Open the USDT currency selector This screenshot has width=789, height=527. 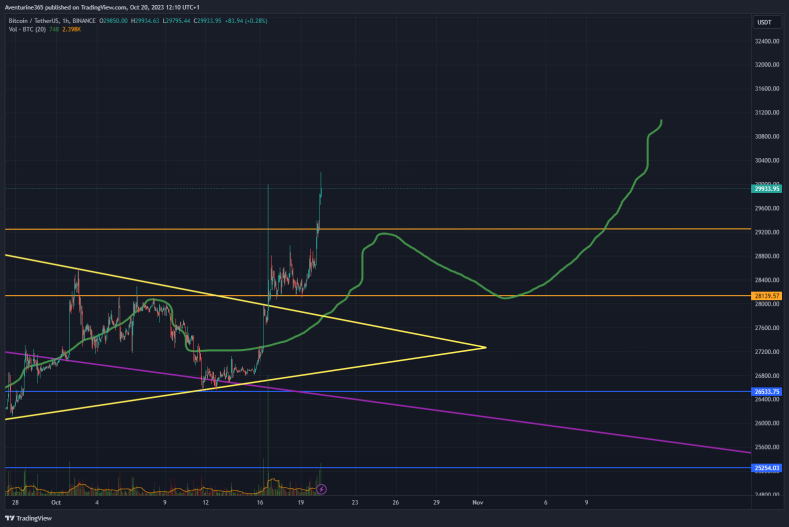(x=765, y=22)
